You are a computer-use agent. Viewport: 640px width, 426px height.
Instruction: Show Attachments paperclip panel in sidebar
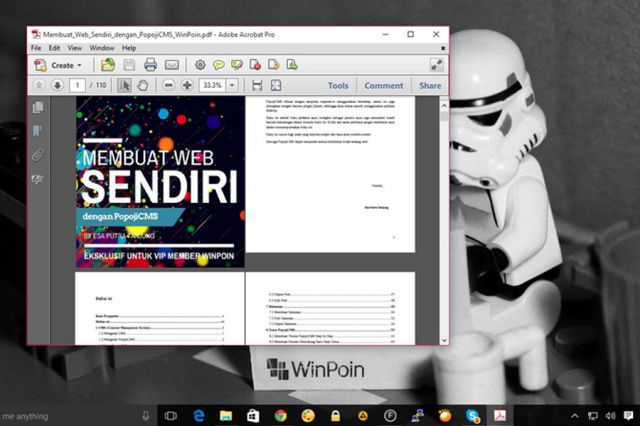38,155
